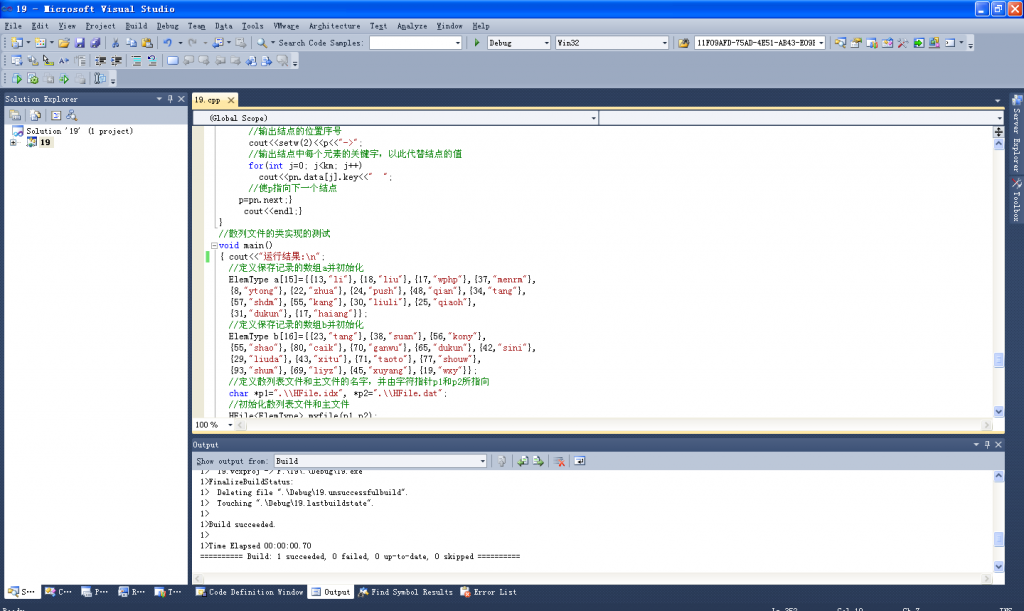Click the Paste clipboard icon
Image resolution: width=1024 pixels, height=611 pixels.
coord(146,43)
